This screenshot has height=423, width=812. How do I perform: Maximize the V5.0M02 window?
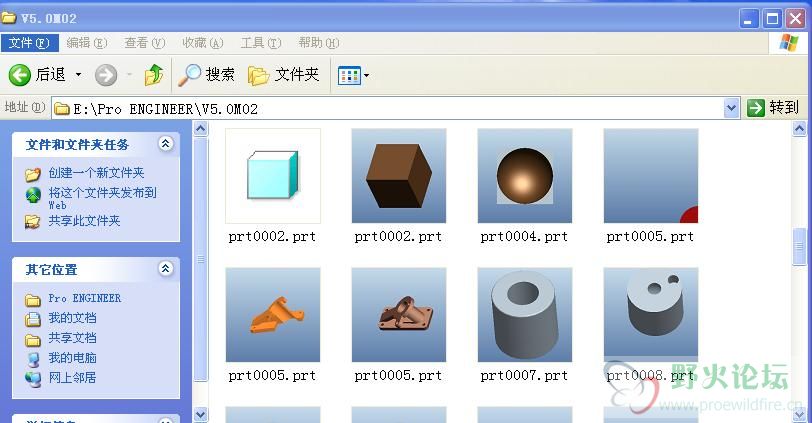(x=772, y=19)
